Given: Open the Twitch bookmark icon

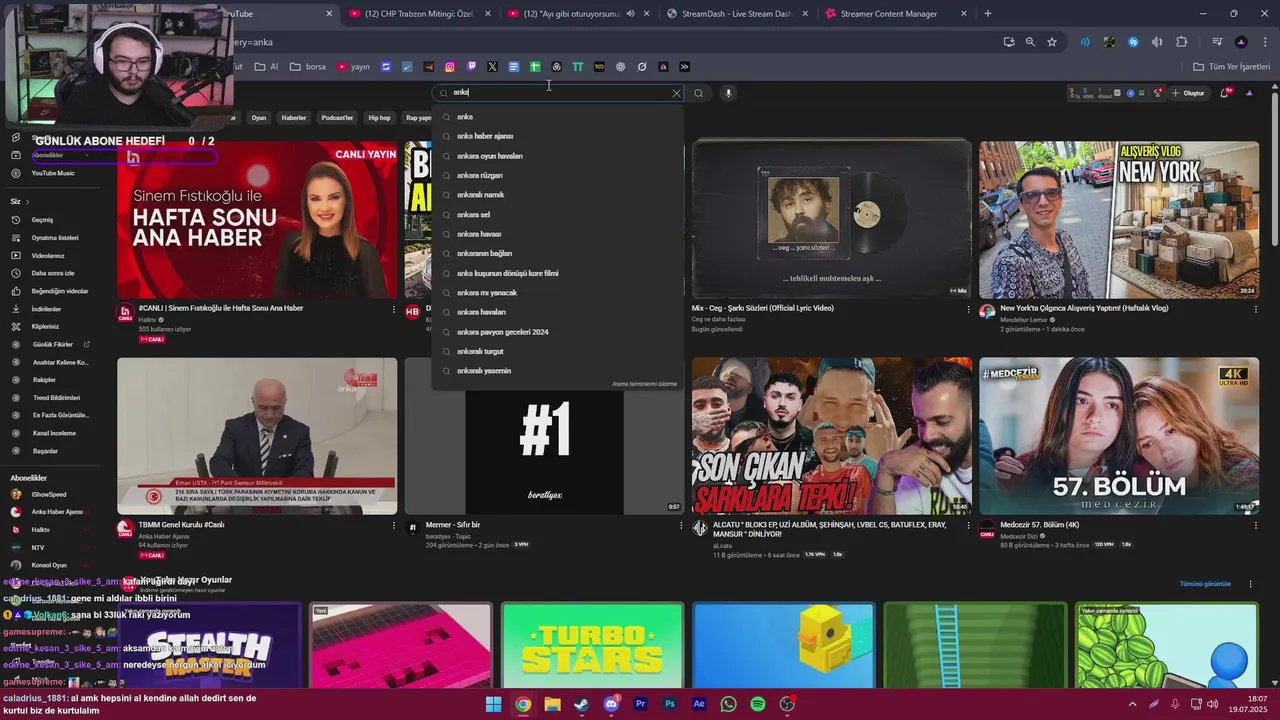Looking at the screenshot, I should tap(471, 67).
